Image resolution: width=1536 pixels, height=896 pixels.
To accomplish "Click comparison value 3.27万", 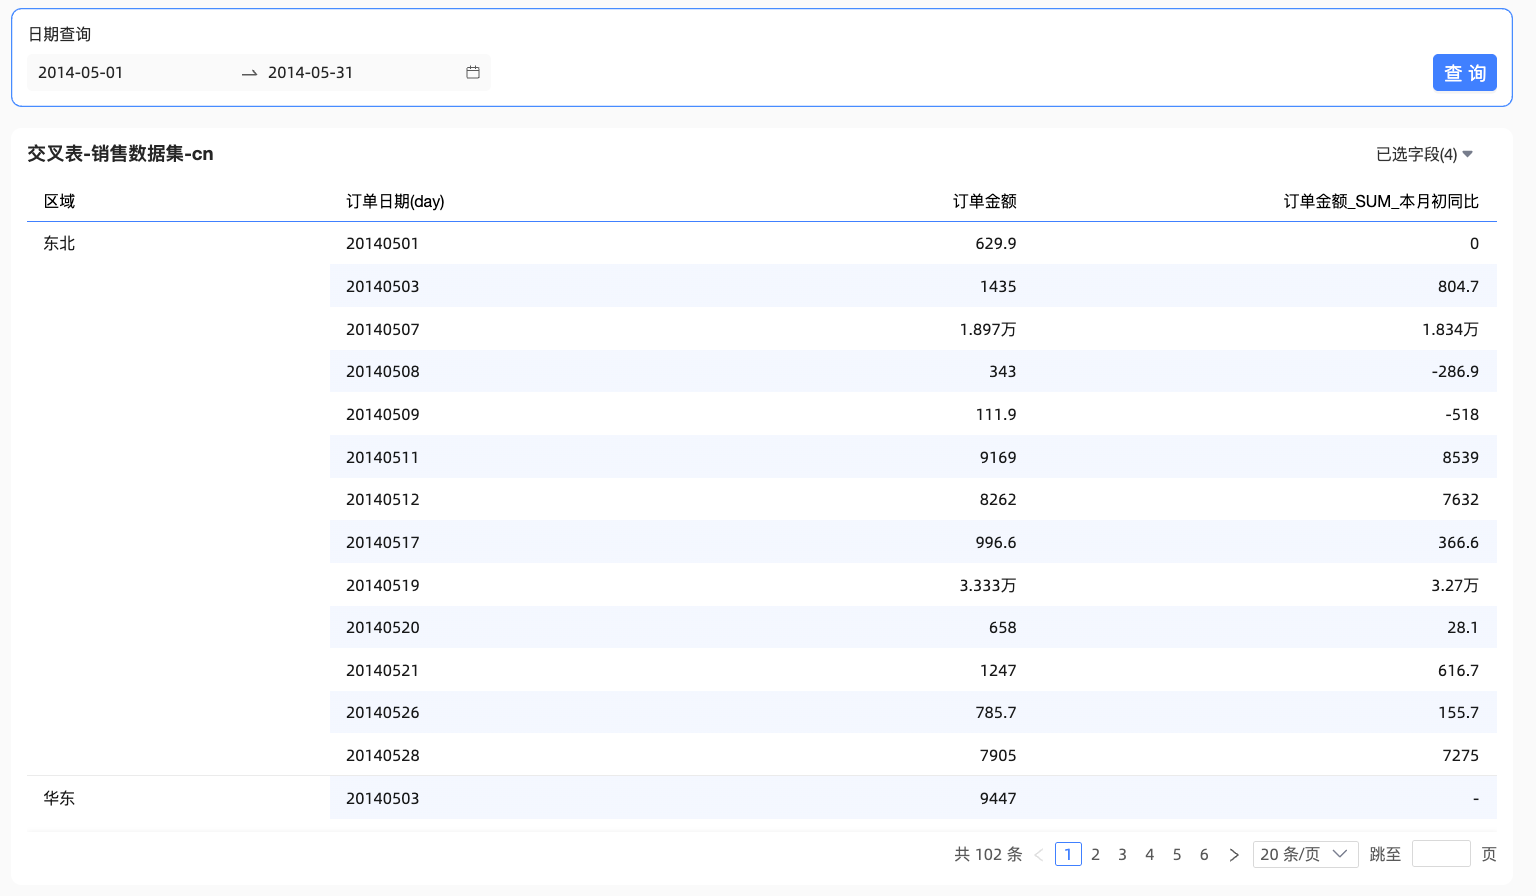I will tap(1455, 585).
